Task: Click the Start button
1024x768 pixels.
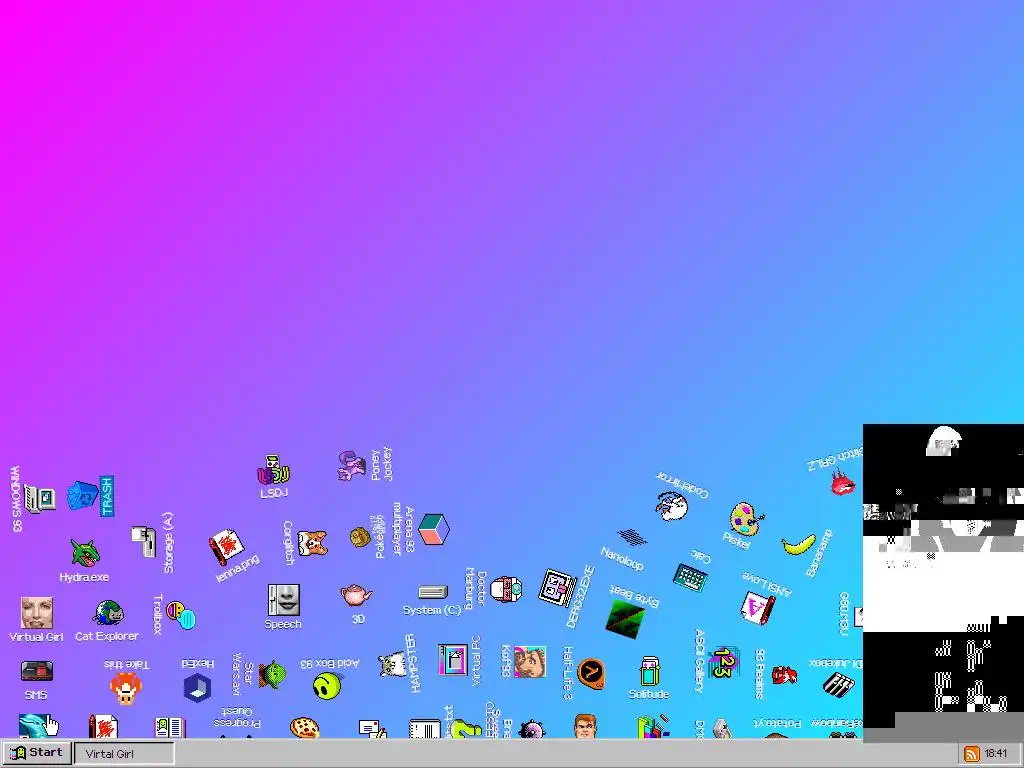Action: point(37,753)
